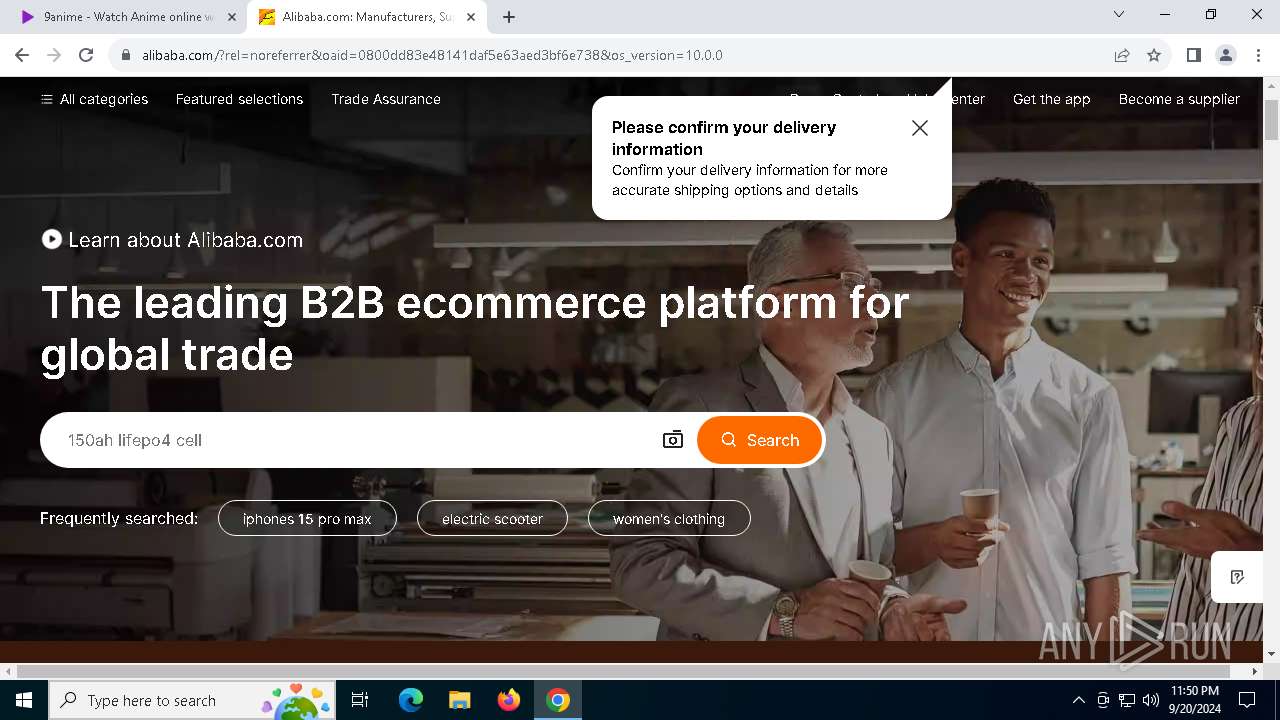Viewport: 1280px width, 720px height.
Task: Open the tab search dropdown arrow
Action: 1119,14
